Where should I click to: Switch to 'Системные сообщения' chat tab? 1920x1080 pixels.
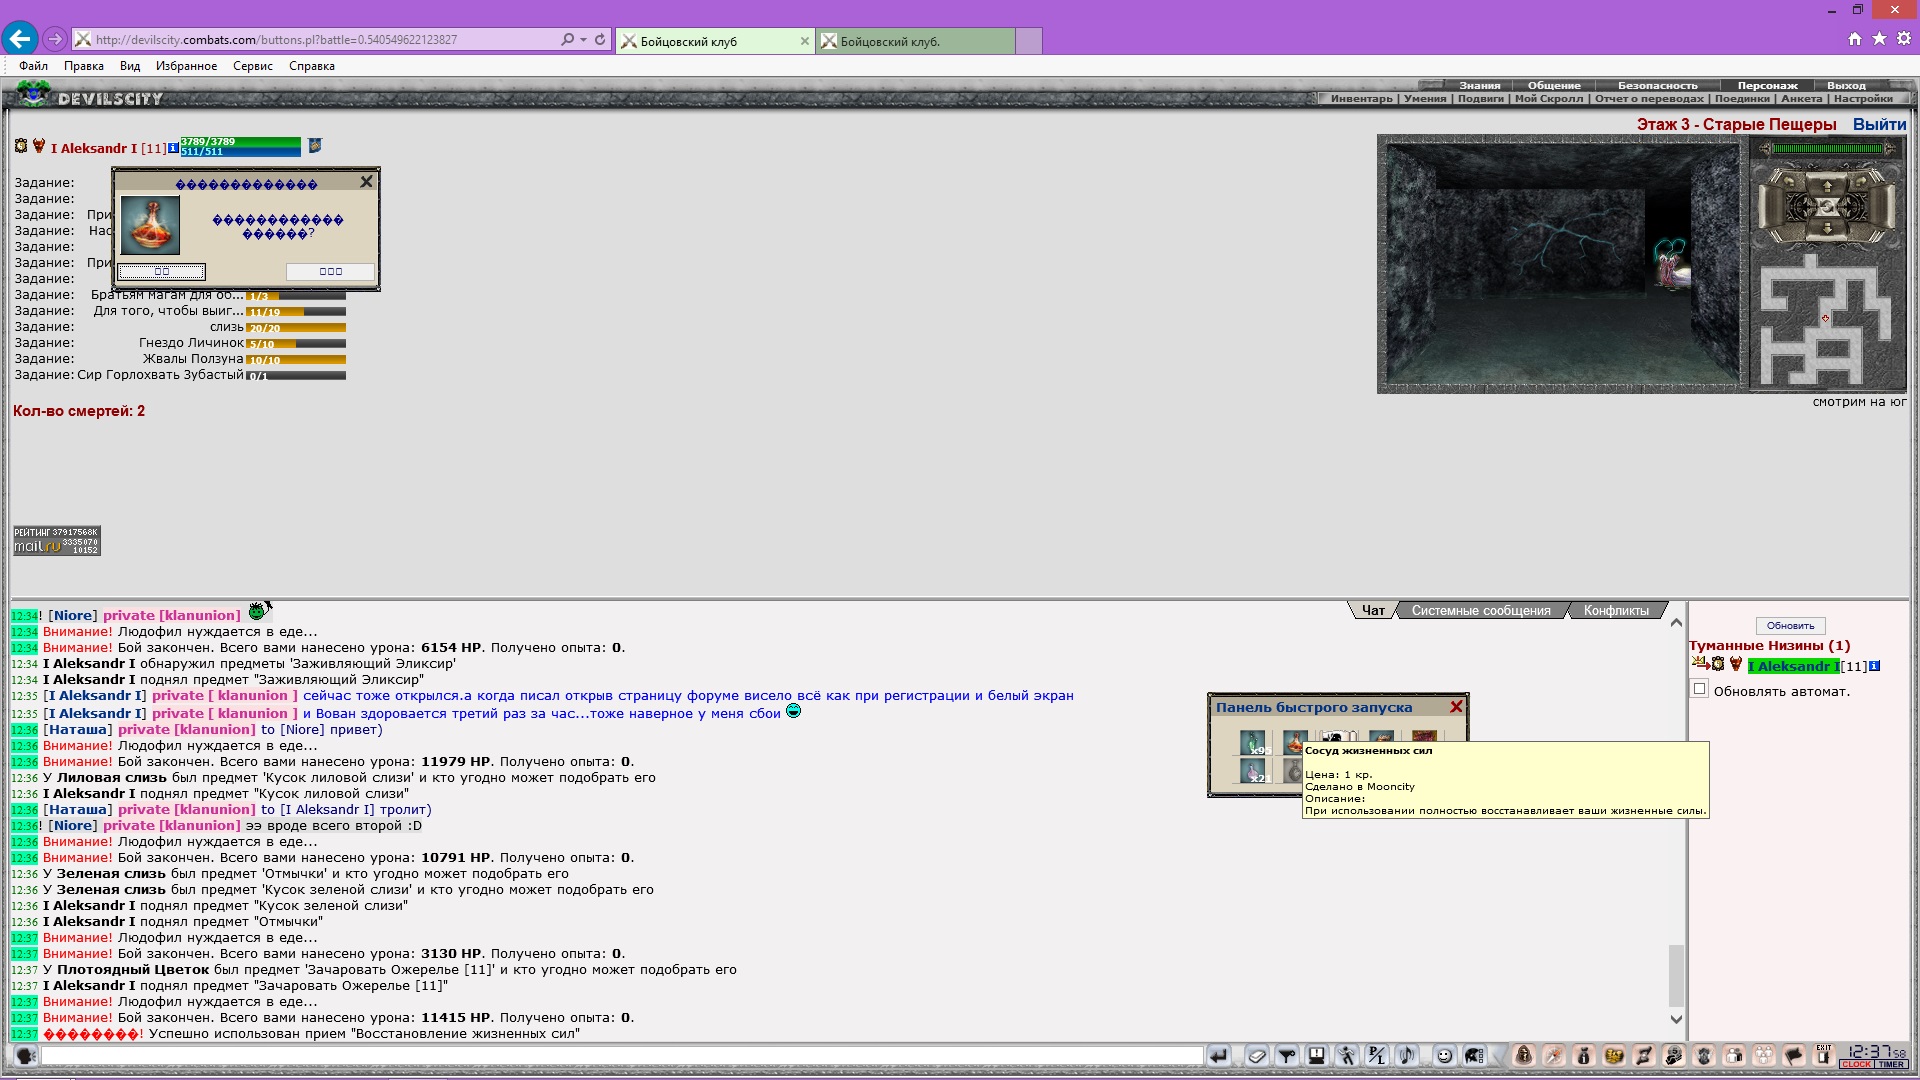[x=1481, y=610]
